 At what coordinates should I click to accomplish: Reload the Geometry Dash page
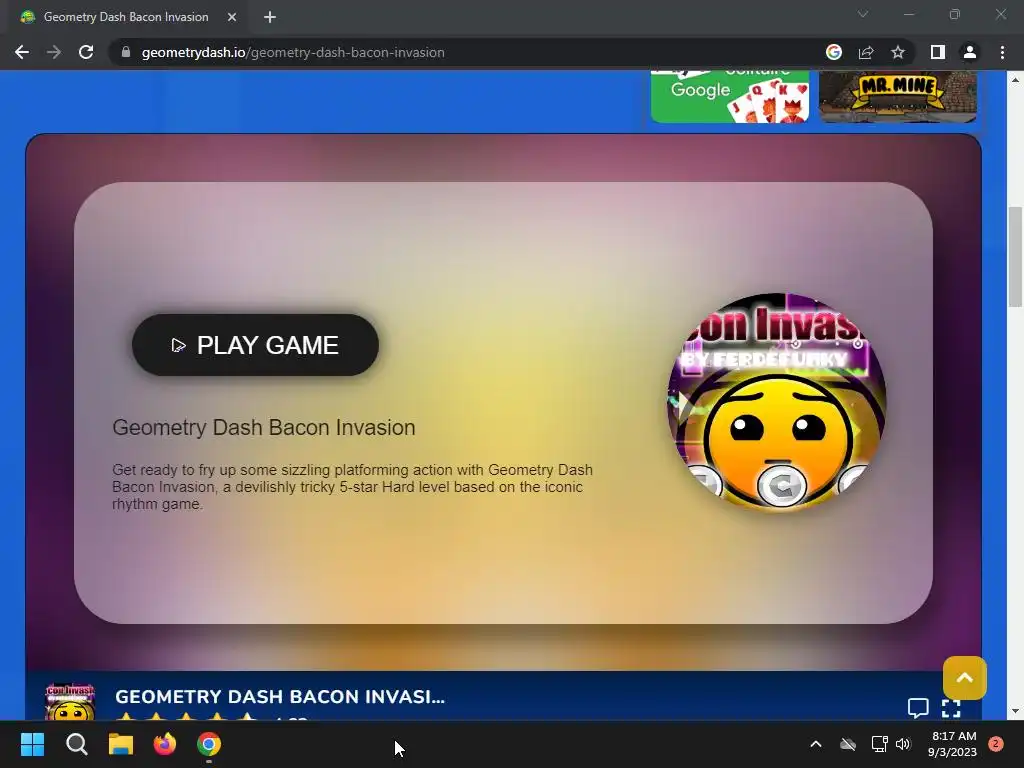(x=86, y=52)
